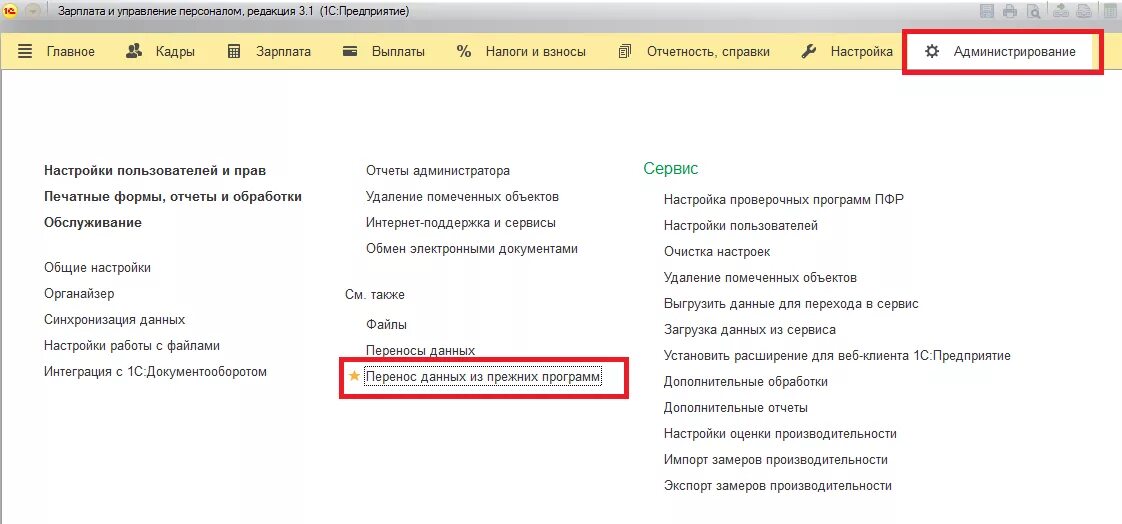
Task: Open the 1C main menu logo button
Action: 10,11
